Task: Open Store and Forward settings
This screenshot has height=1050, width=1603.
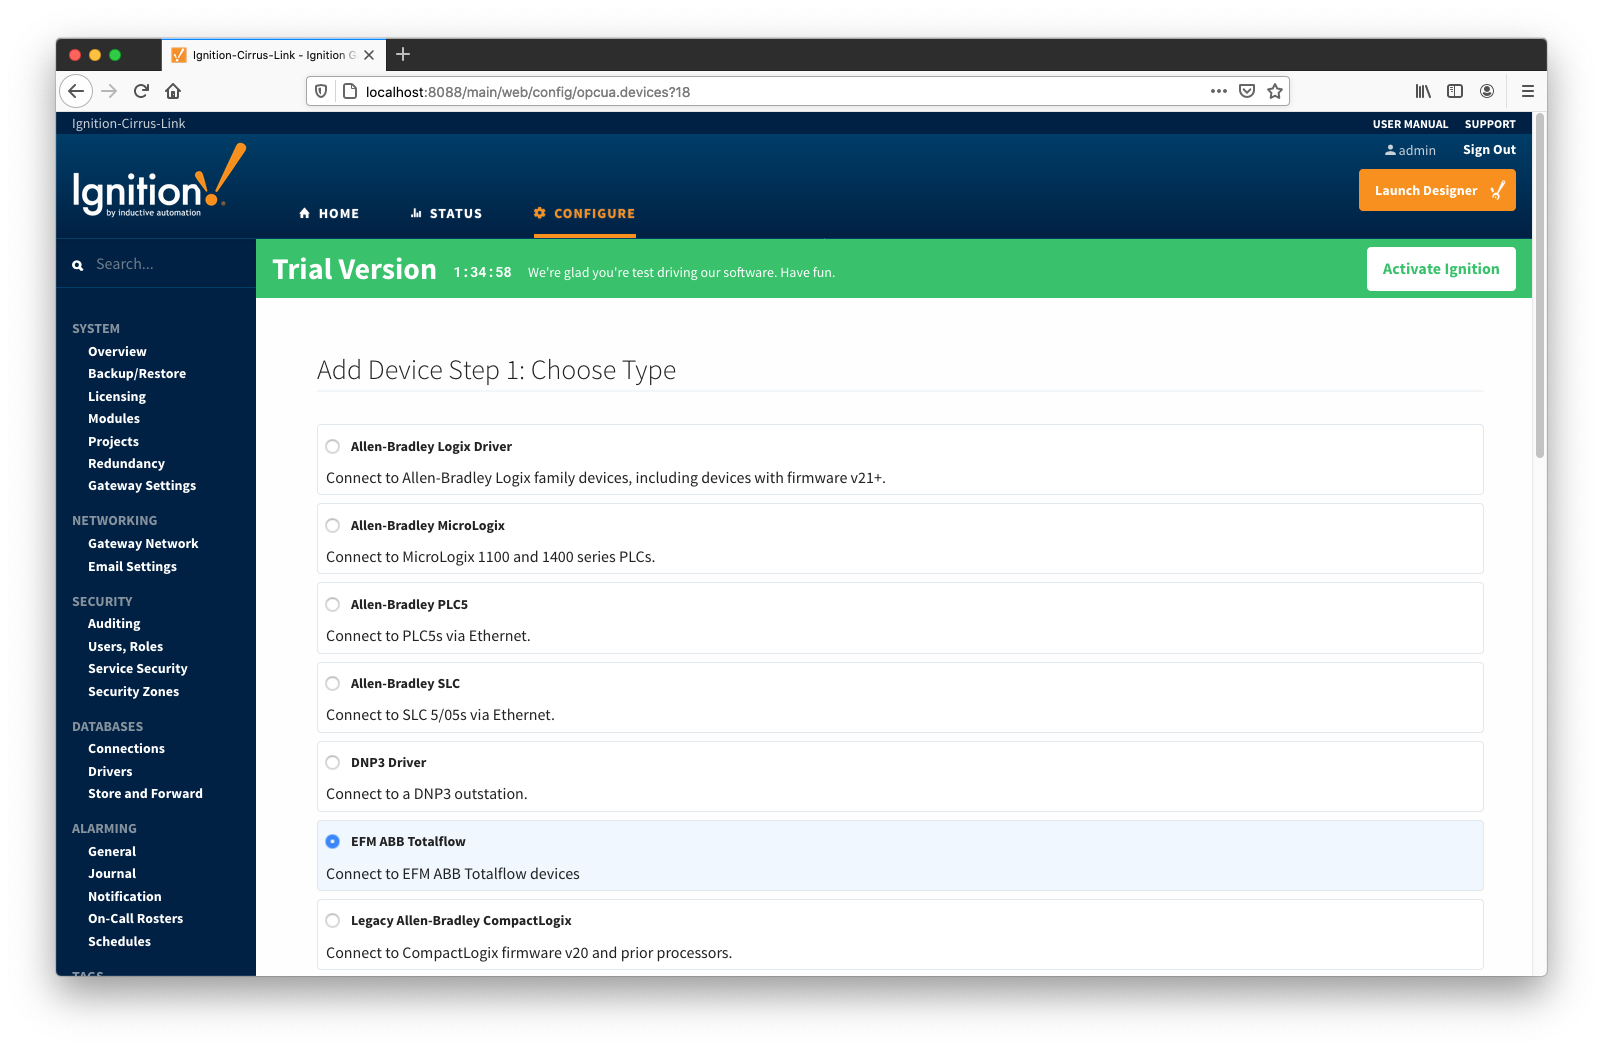Action: [145, 794]
